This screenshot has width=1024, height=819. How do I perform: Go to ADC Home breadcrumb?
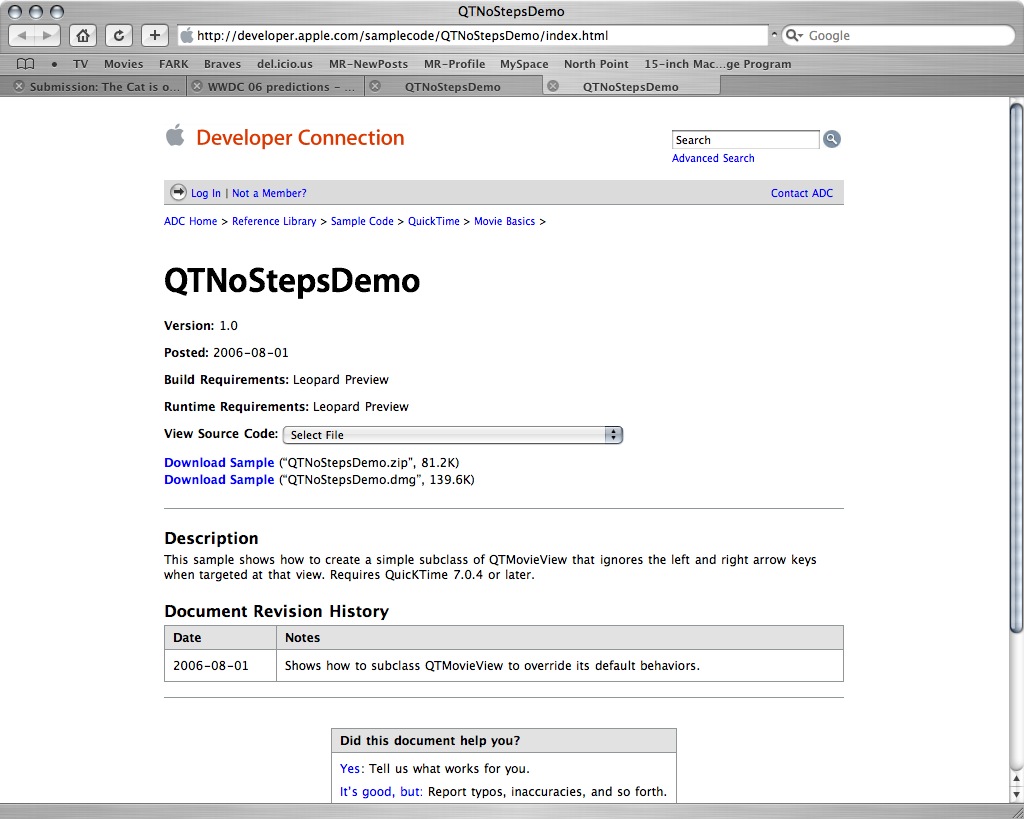tap(191, 221)
